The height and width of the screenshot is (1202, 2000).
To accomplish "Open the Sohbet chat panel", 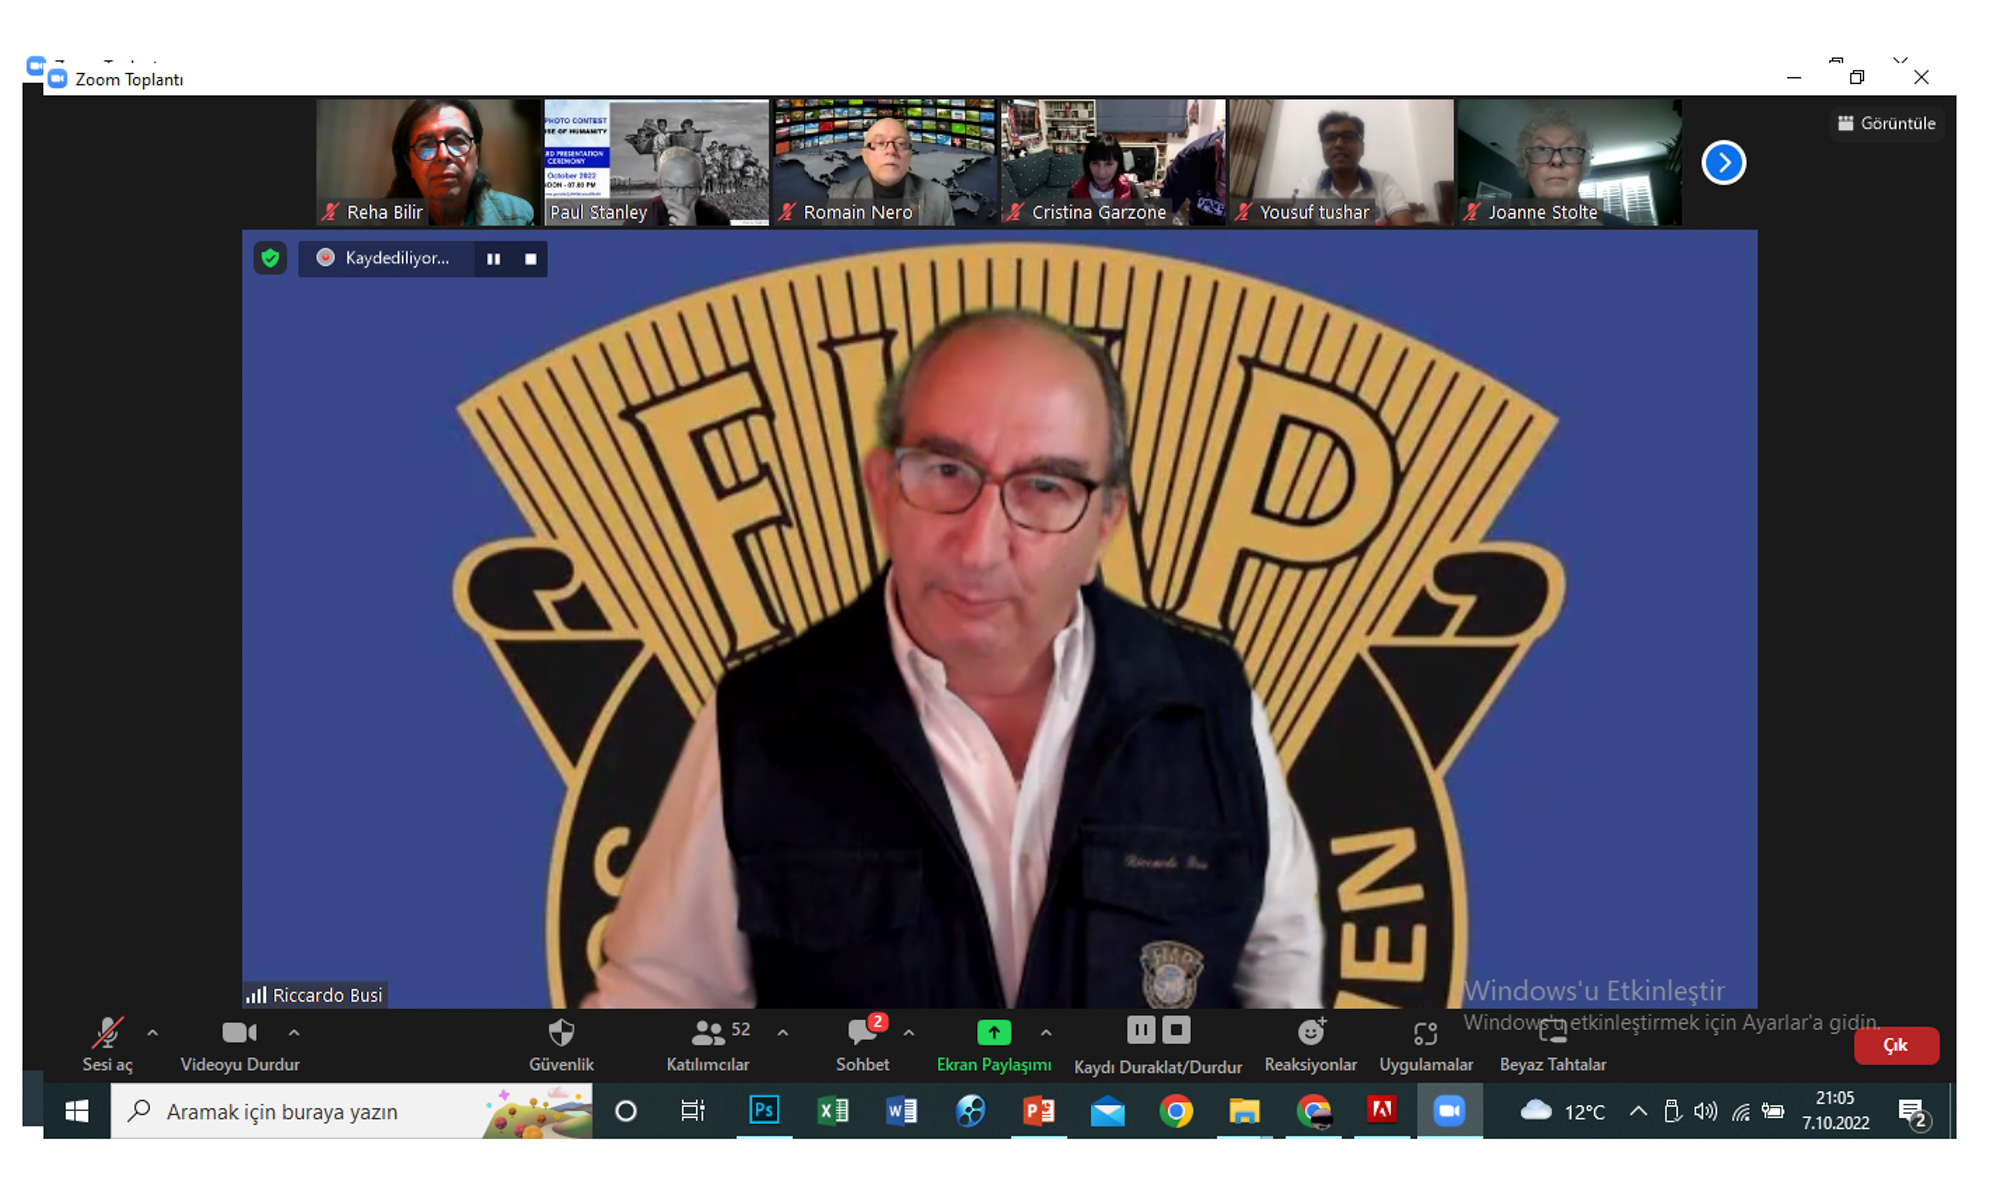I will pyautogui.click(x=862, y=1044).
